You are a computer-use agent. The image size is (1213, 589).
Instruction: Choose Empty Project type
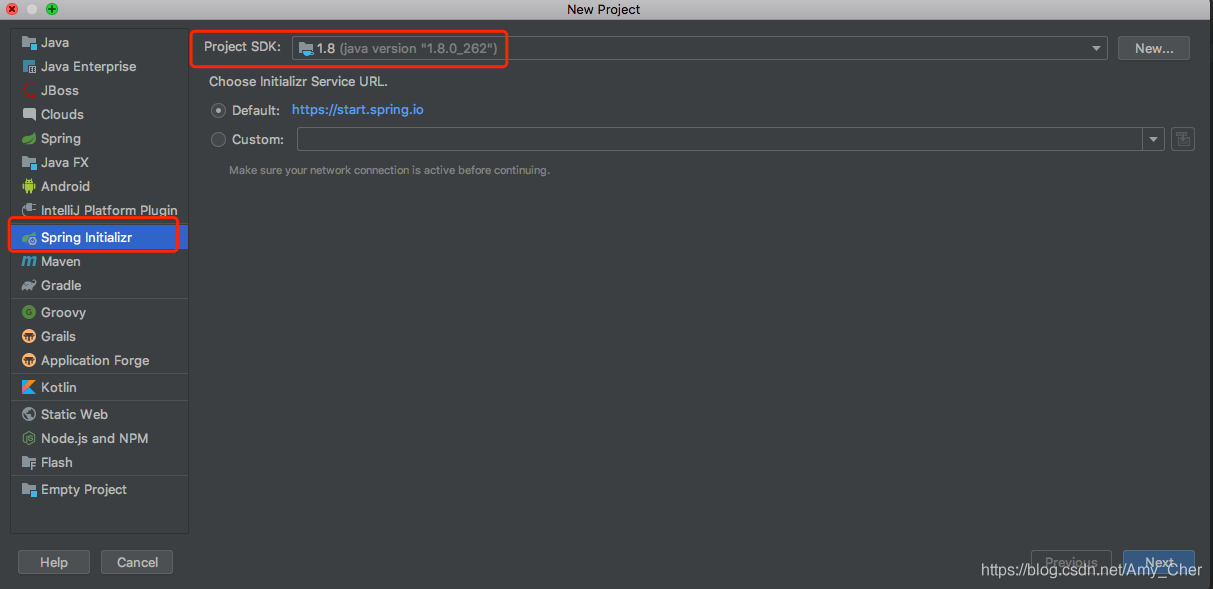[100, 490]
